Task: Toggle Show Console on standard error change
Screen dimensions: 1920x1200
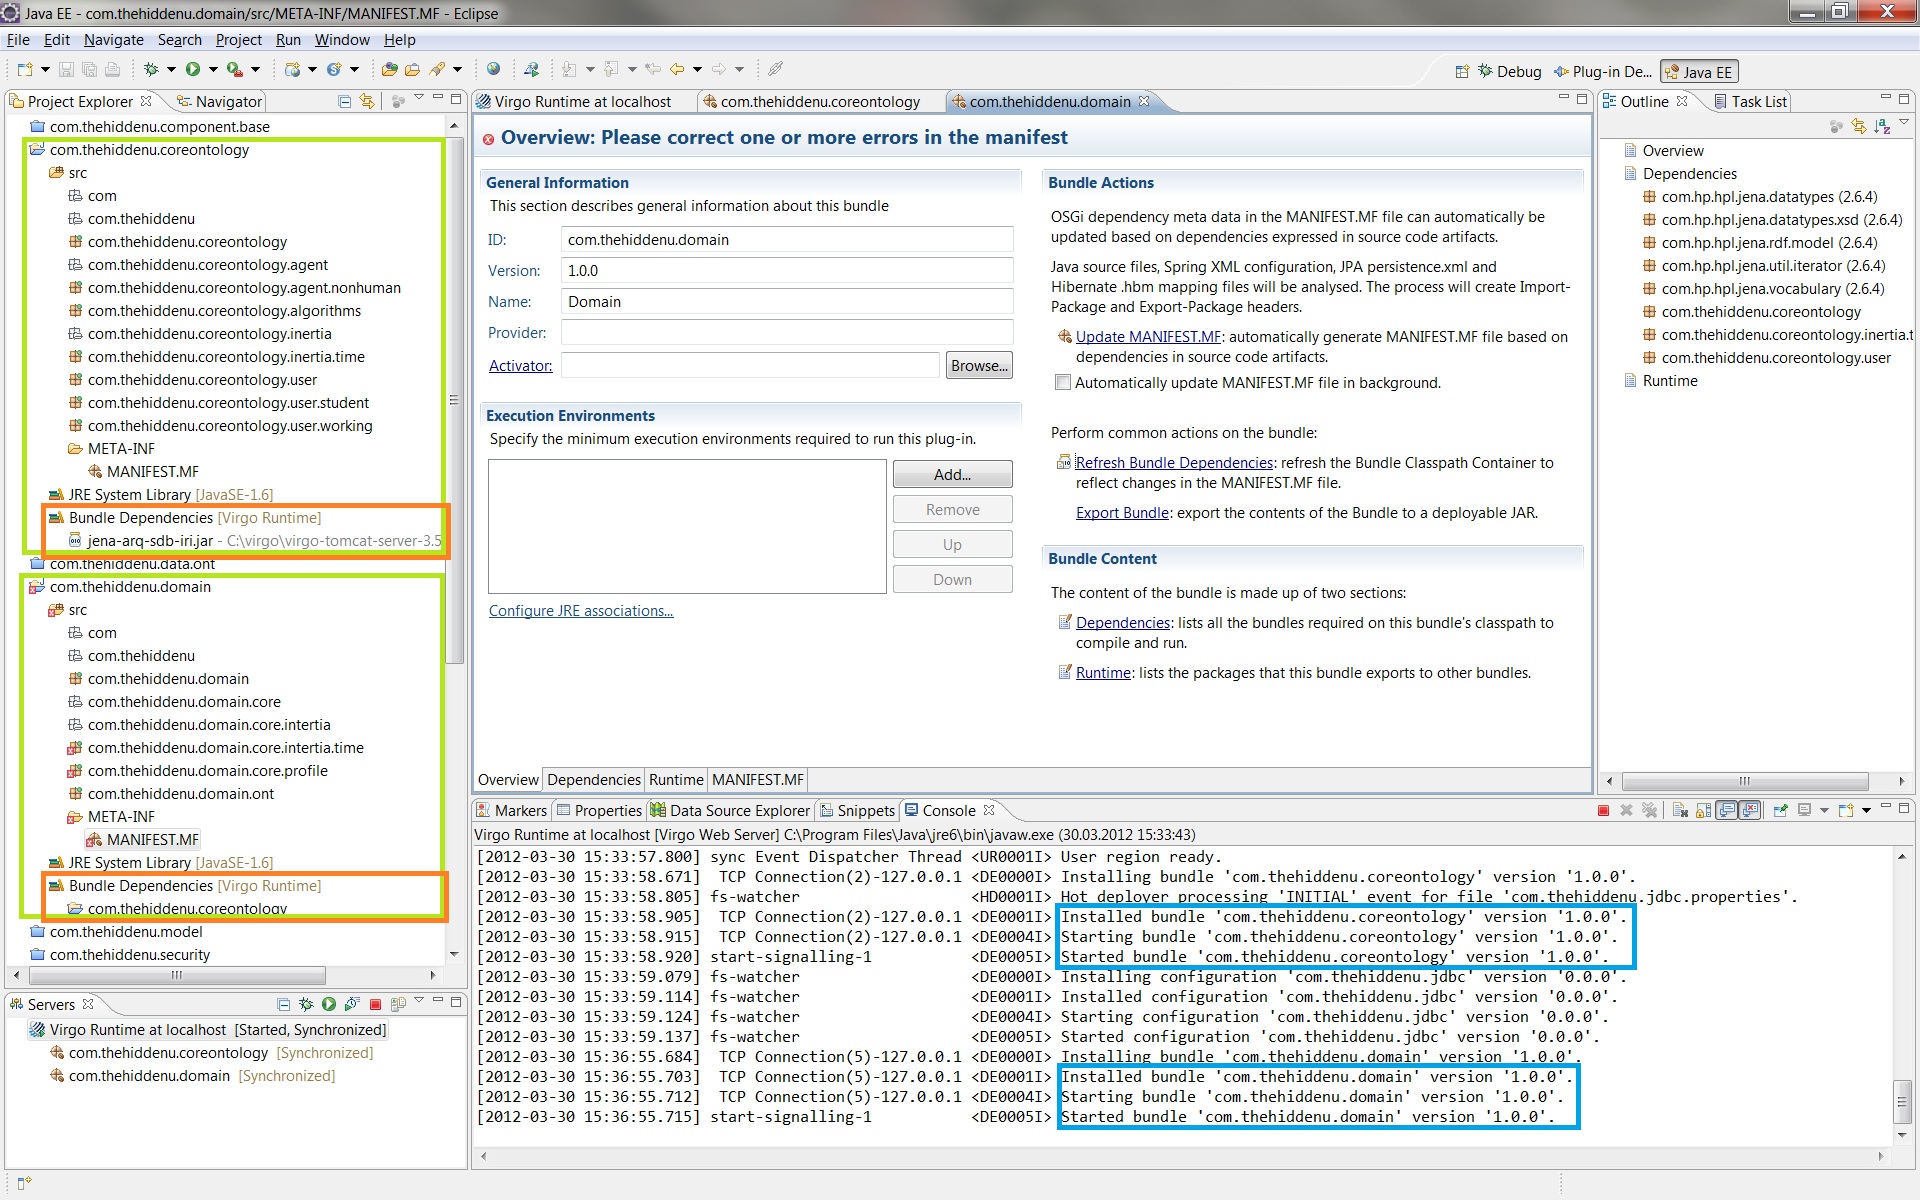Action: pyautogui.click(x=1750, y=810)
